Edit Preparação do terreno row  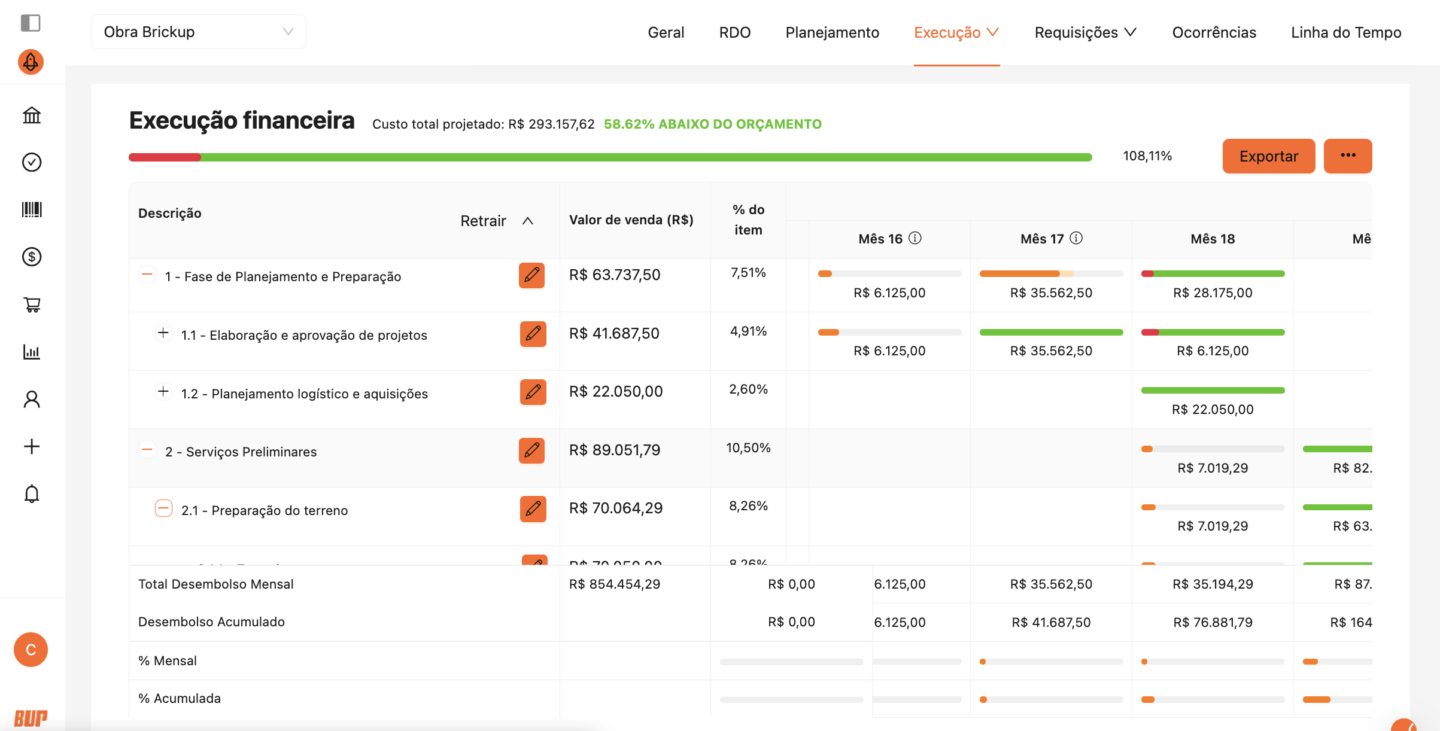(x=533, y=509)
